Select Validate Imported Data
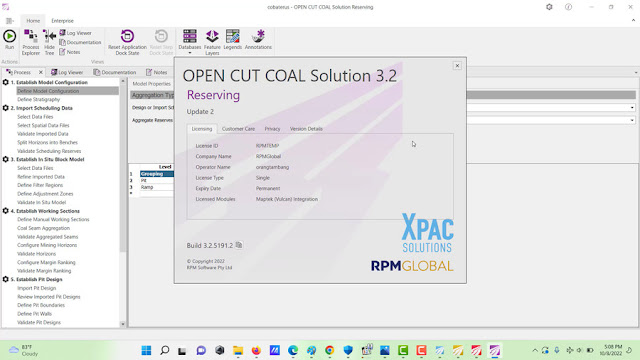This screenshot has height=360, width=640. 43,134
